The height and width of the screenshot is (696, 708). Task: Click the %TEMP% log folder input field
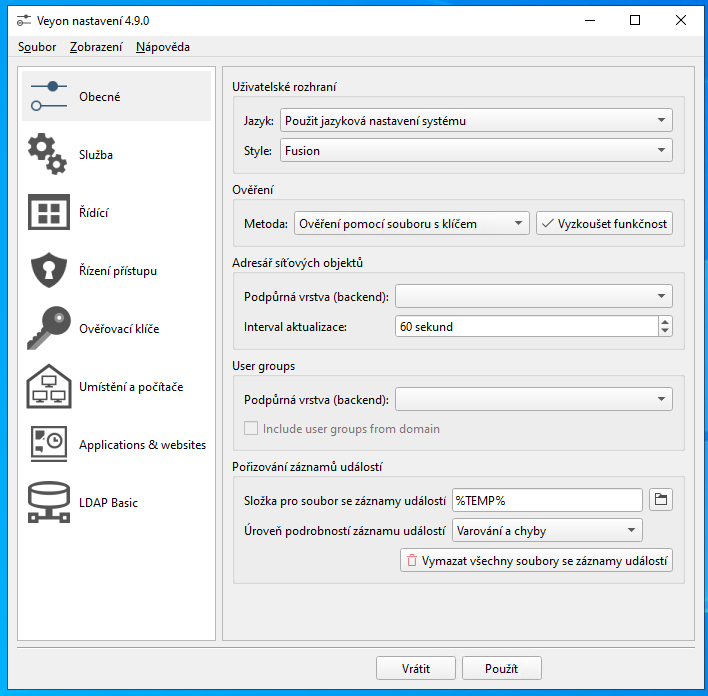click(x=546, y=500)
